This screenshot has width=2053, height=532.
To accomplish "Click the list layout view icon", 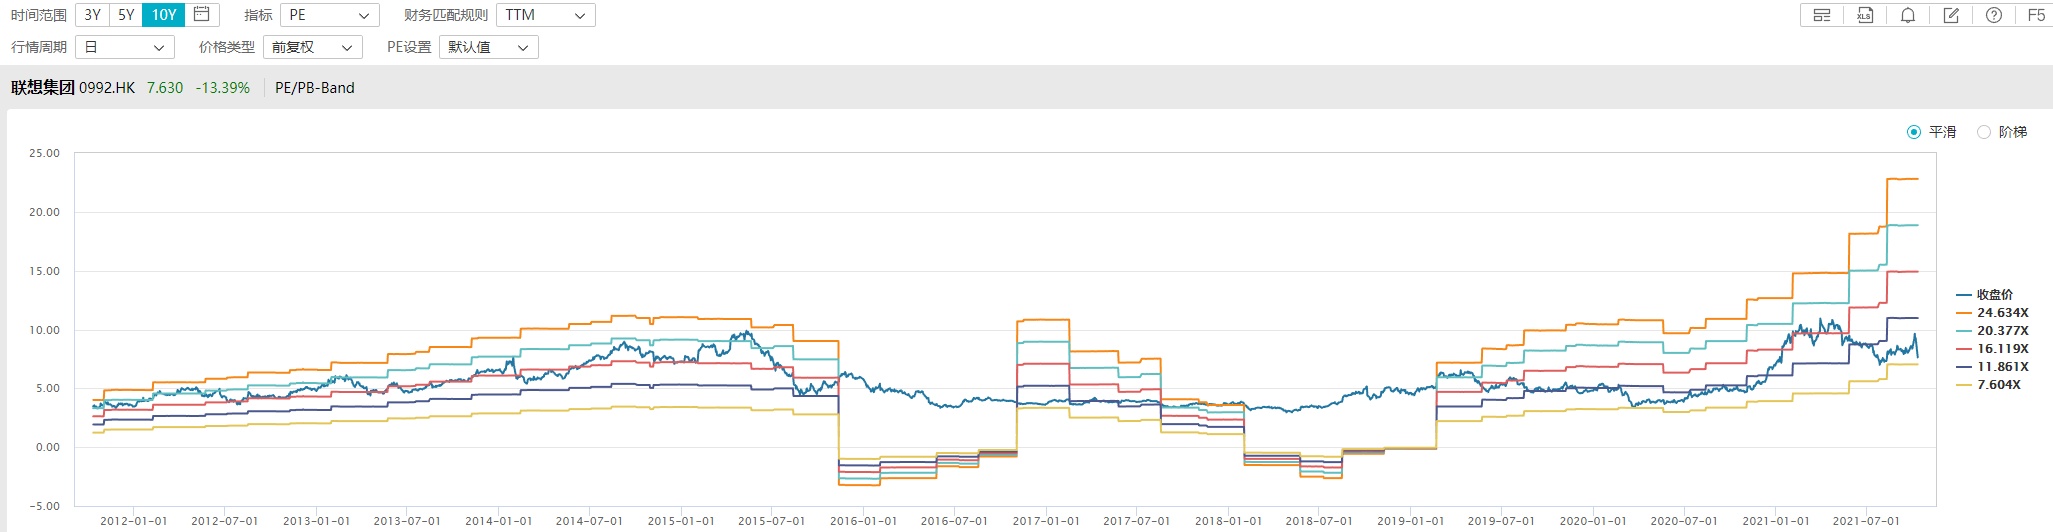I will click(x=1821, y=15).
